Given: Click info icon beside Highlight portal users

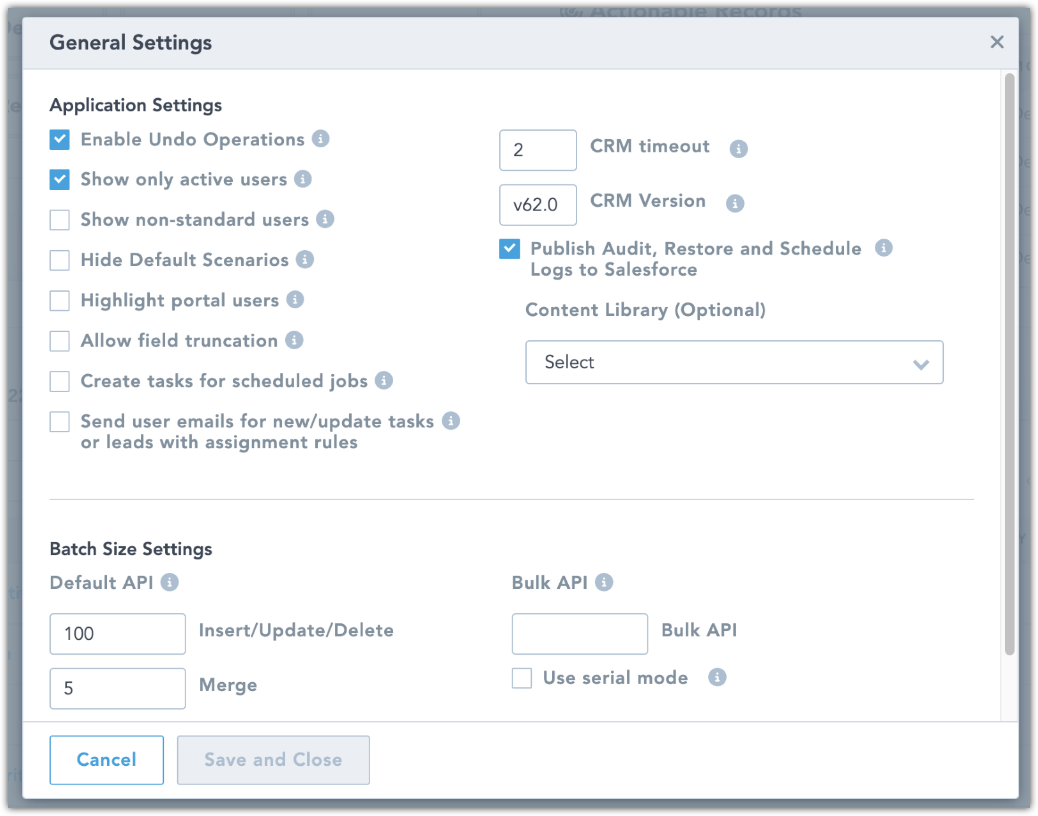Looking at the screenshot, I should click(x=295, y=300).
